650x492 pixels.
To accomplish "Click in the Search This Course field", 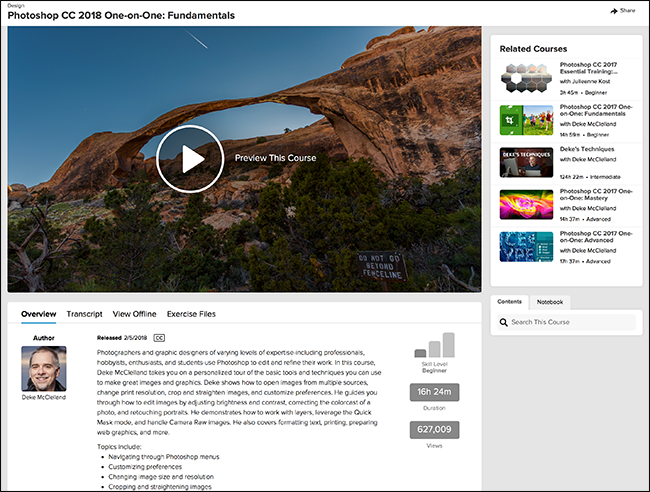I will click(x=567, y=322).
